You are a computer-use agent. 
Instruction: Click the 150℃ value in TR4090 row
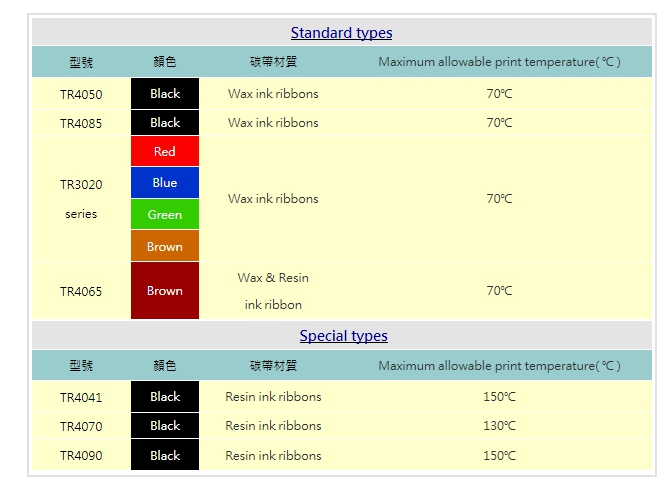[x=499, y=455]
